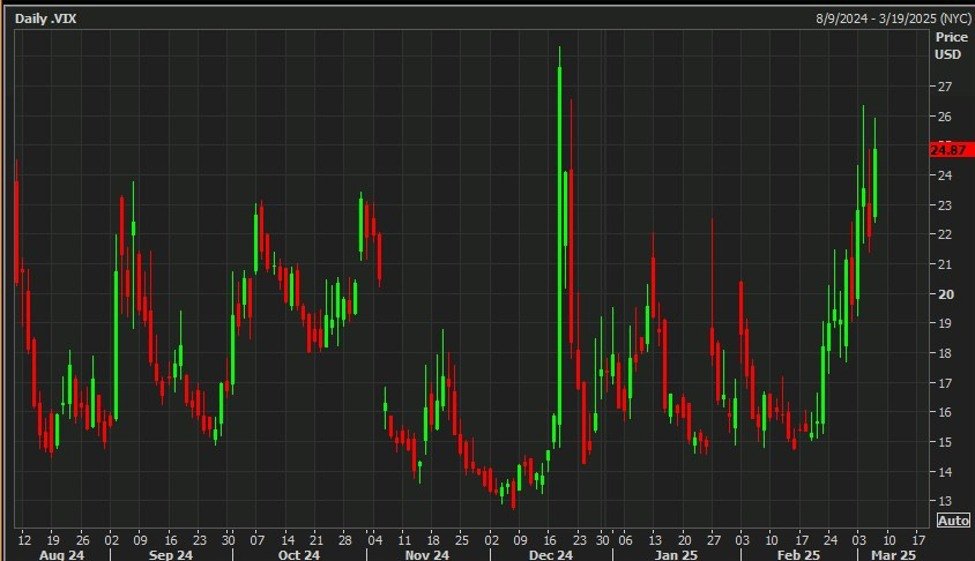
Task: Click the 13 price axis label
Action: coord(943,501)
